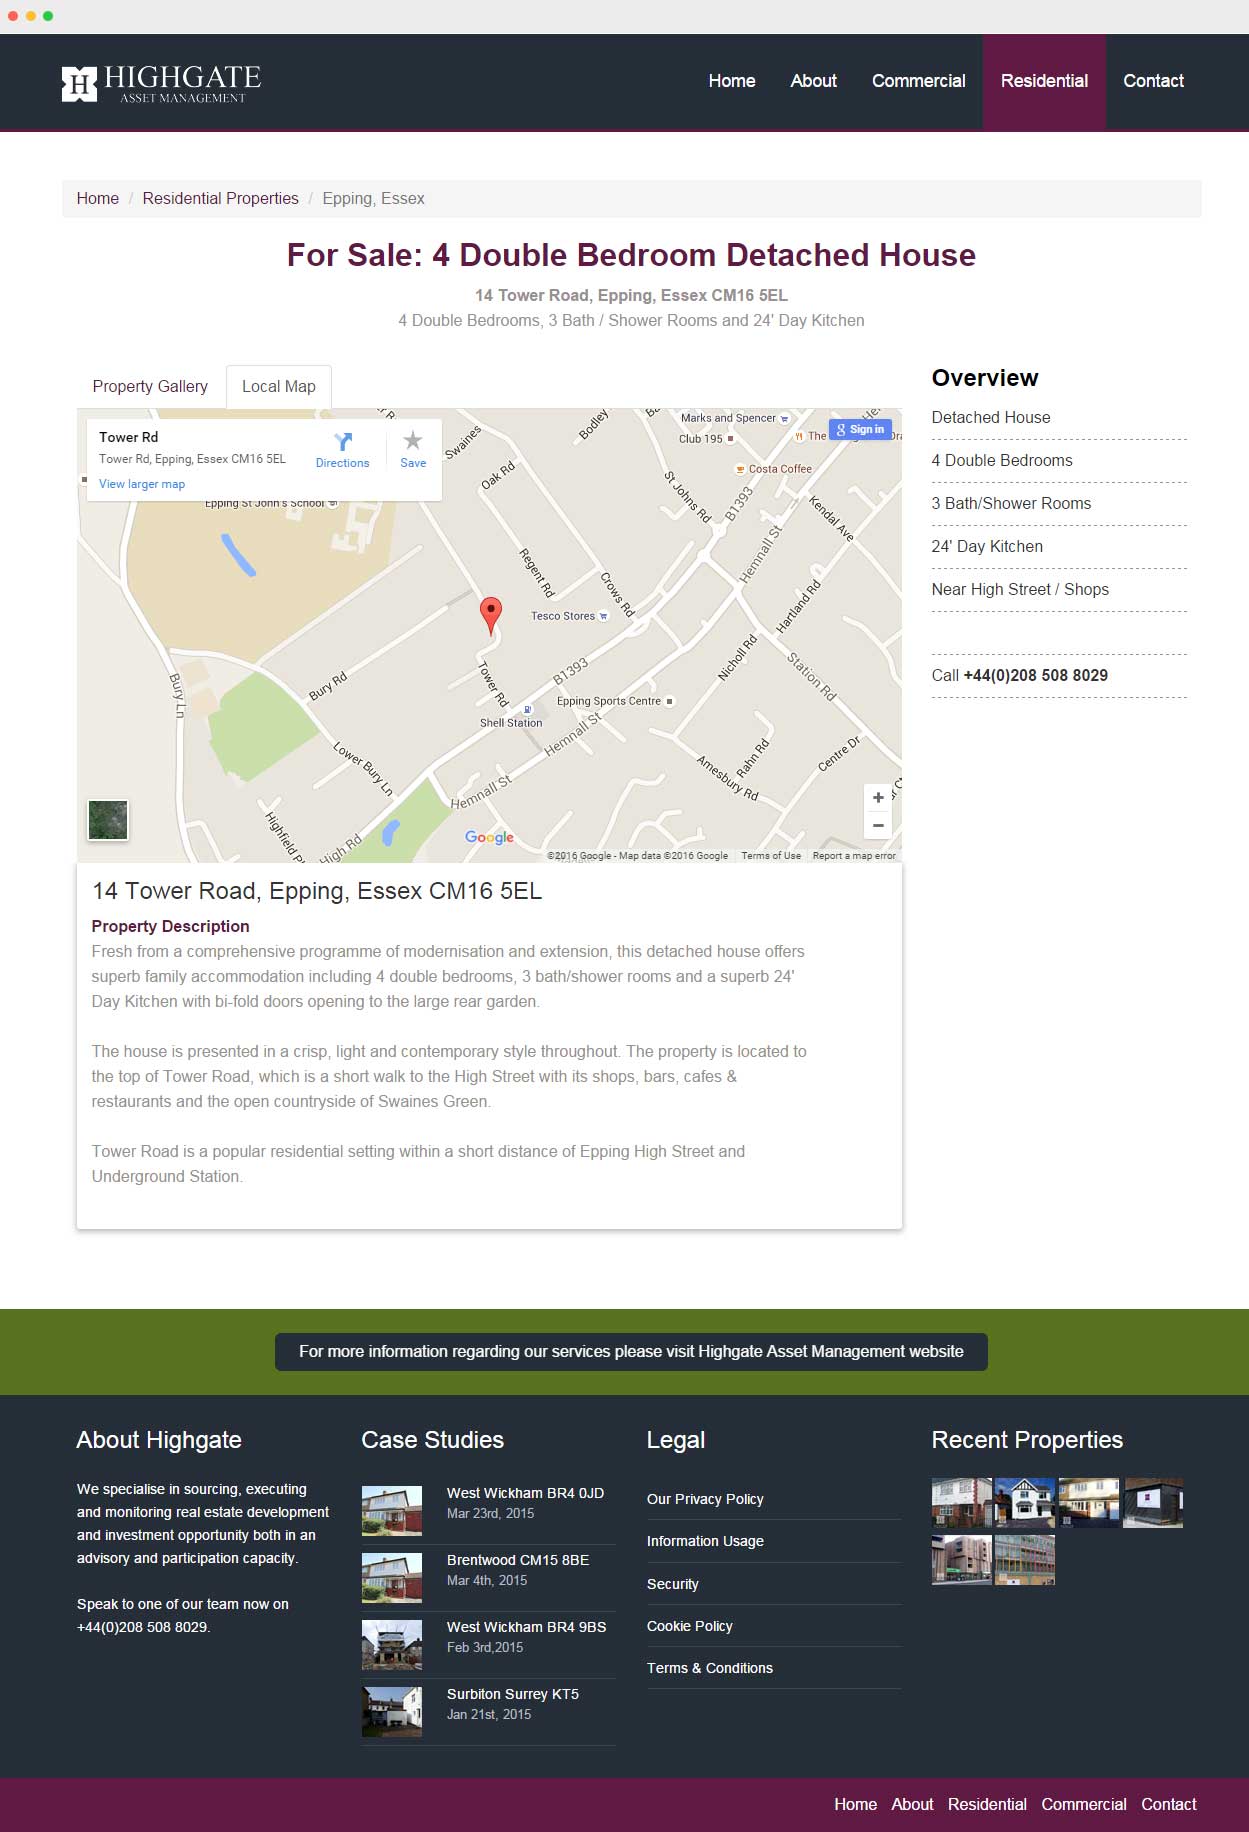Image resolution: width=1249 pixels, height=1832 pixels.
Task: Click the +44(0)208 508 8029 phone number in Overview
Action: coord(1036,675)
